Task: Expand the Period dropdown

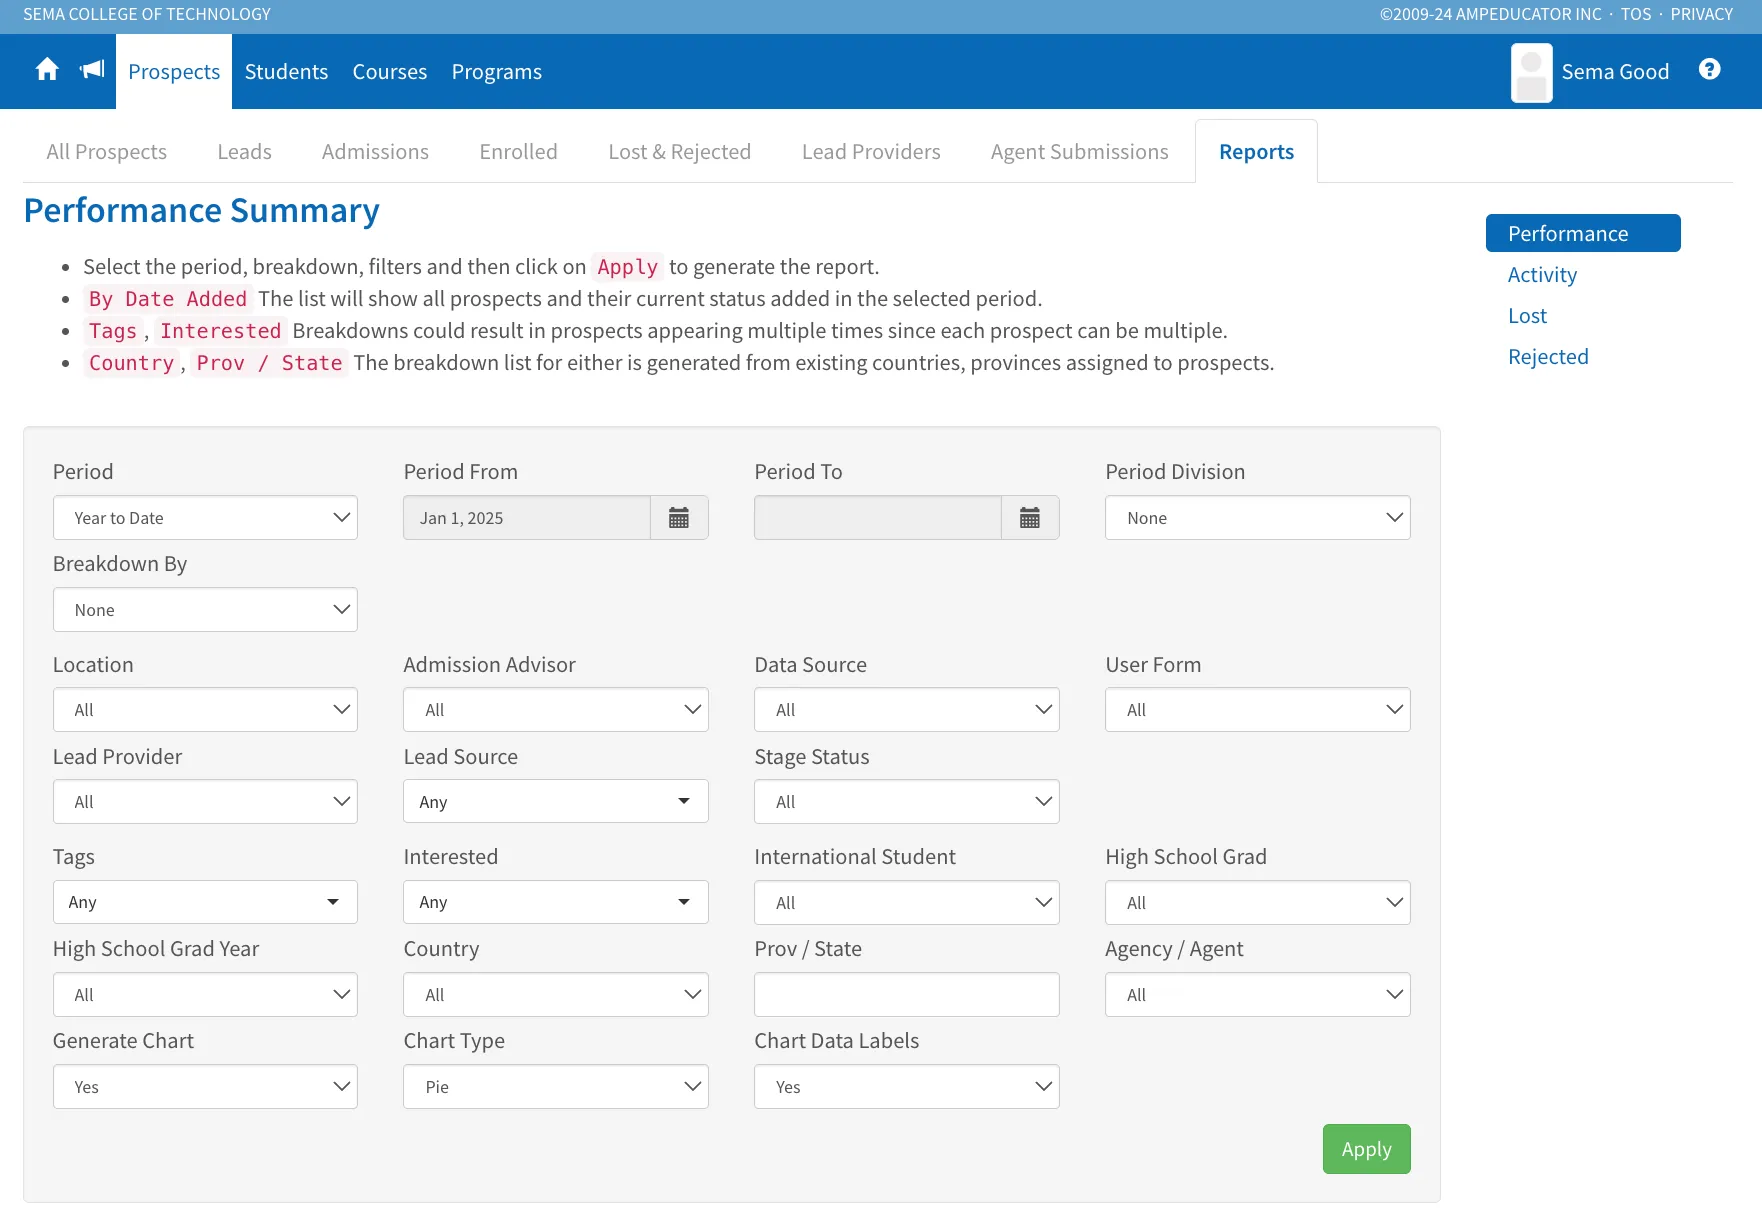Action: point(205,518)
